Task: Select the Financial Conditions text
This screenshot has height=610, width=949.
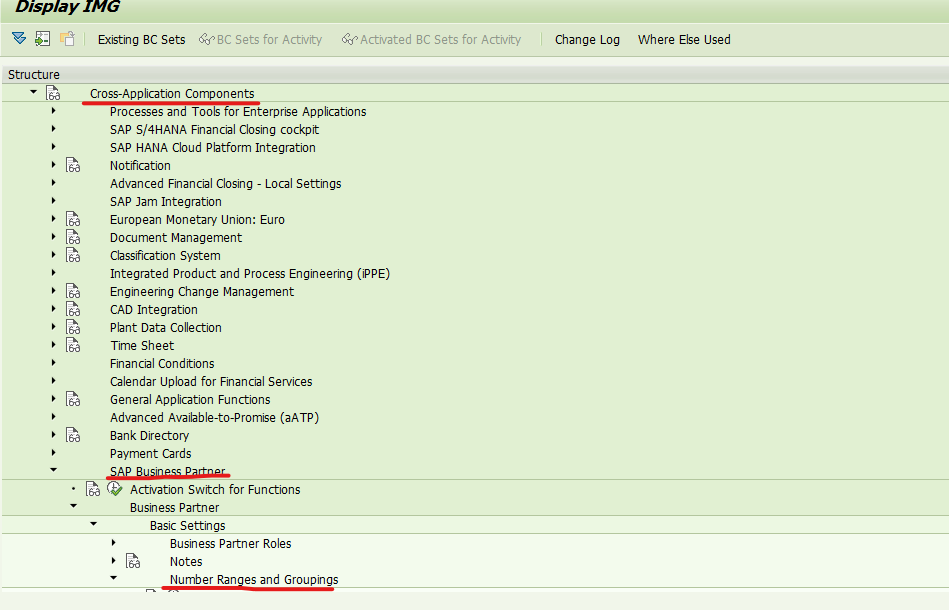Action: point(162,363)
